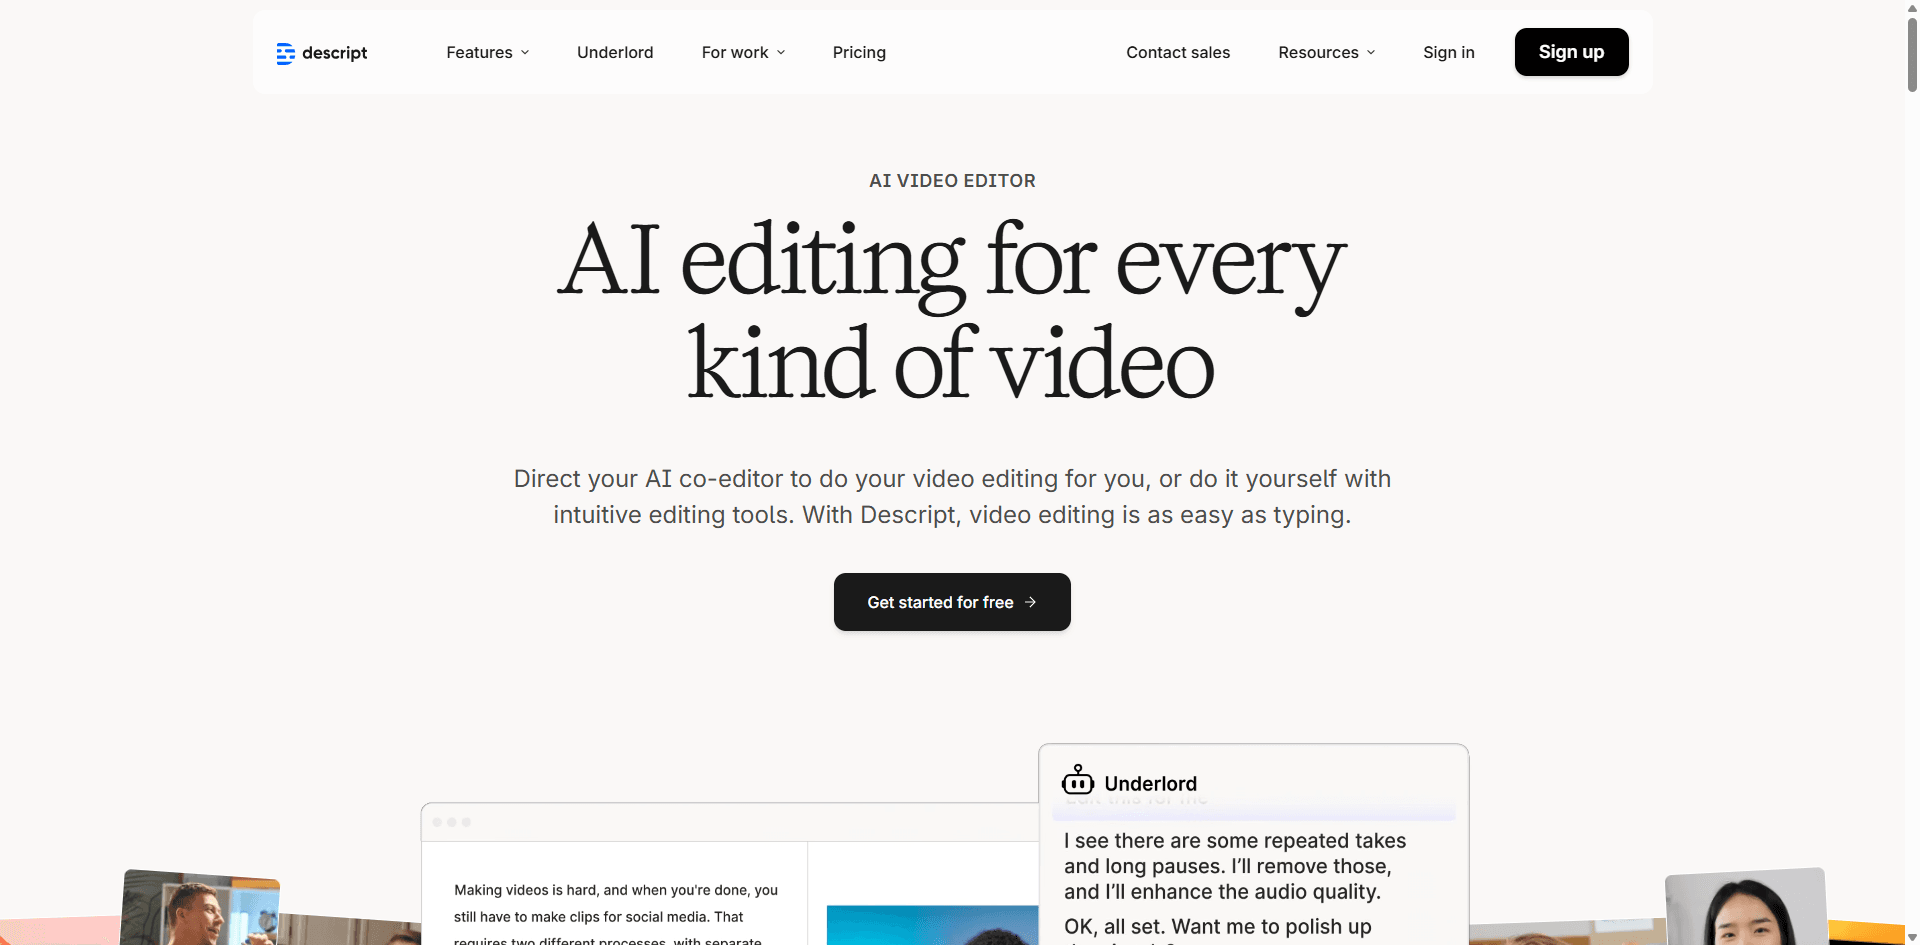Click Sign in link
This screenshot has width=1920, height=945.
1448,52
